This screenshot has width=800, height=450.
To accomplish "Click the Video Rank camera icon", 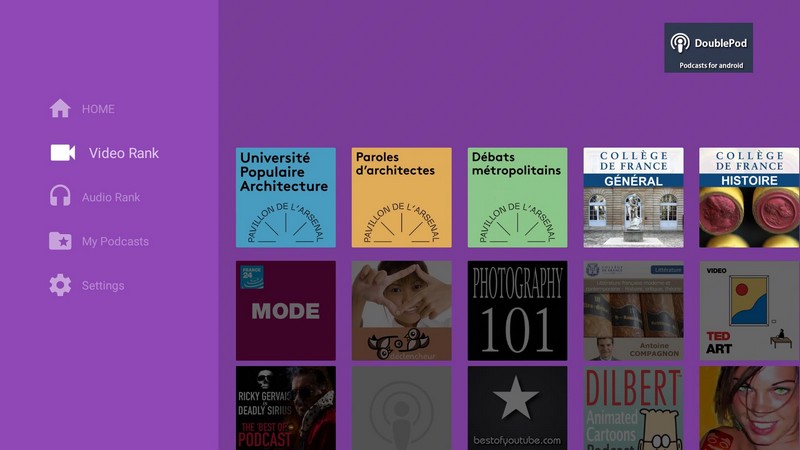I will [63, 153].
